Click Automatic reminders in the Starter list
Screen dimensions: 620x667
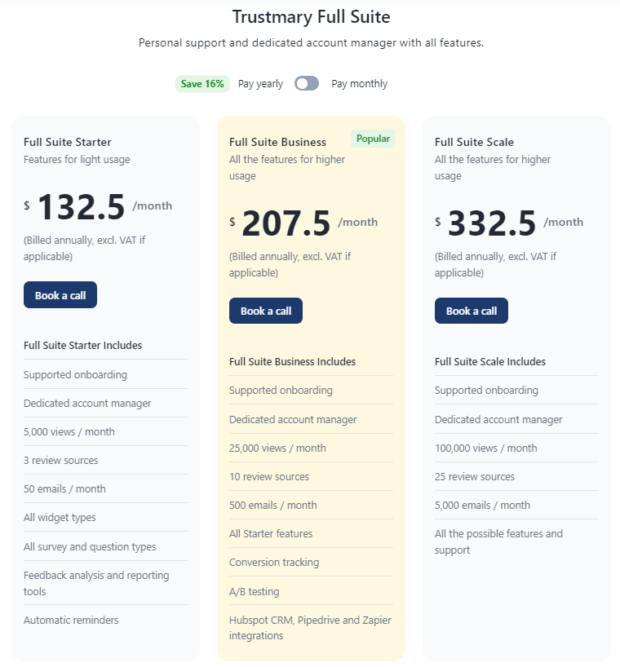coord(71,620)
